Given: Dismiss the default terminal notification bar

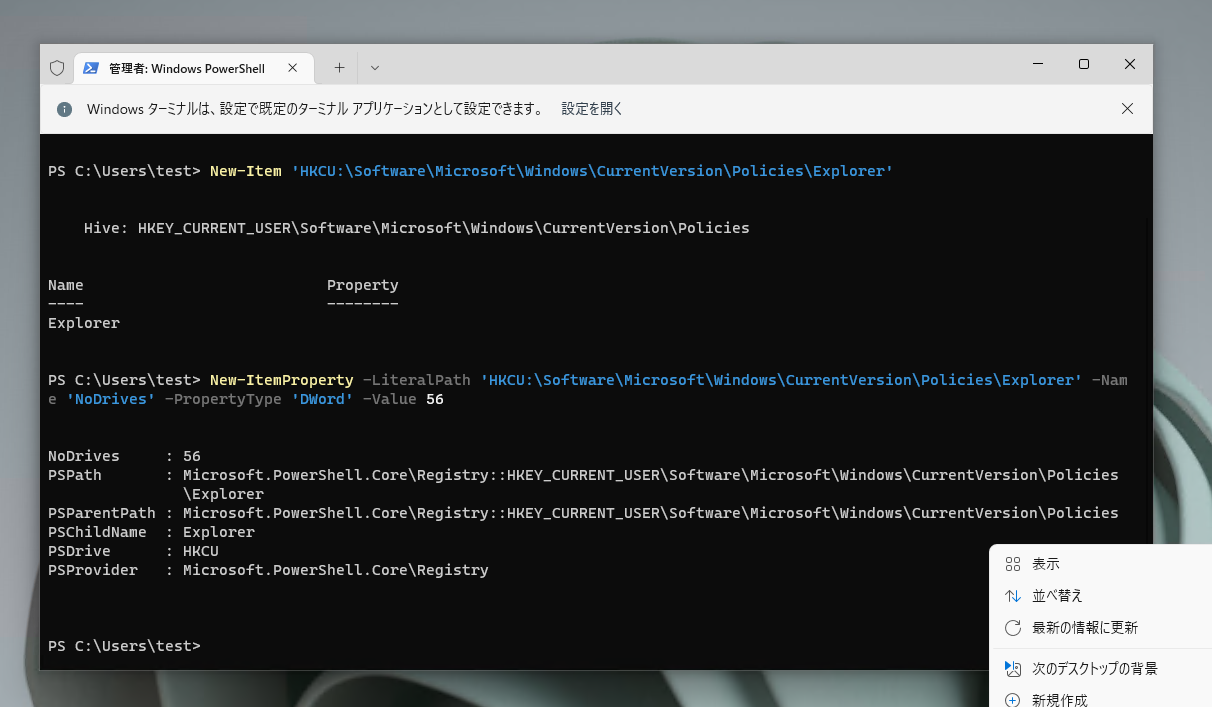Looking at the screenshot, I should pos(1127,109).
